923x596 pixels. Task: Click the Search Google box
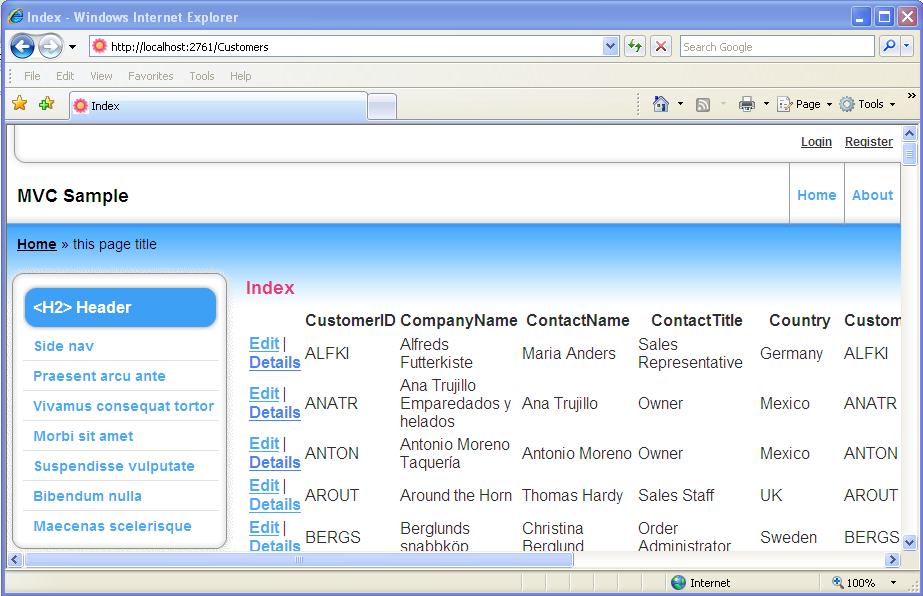tap(777, 47)
